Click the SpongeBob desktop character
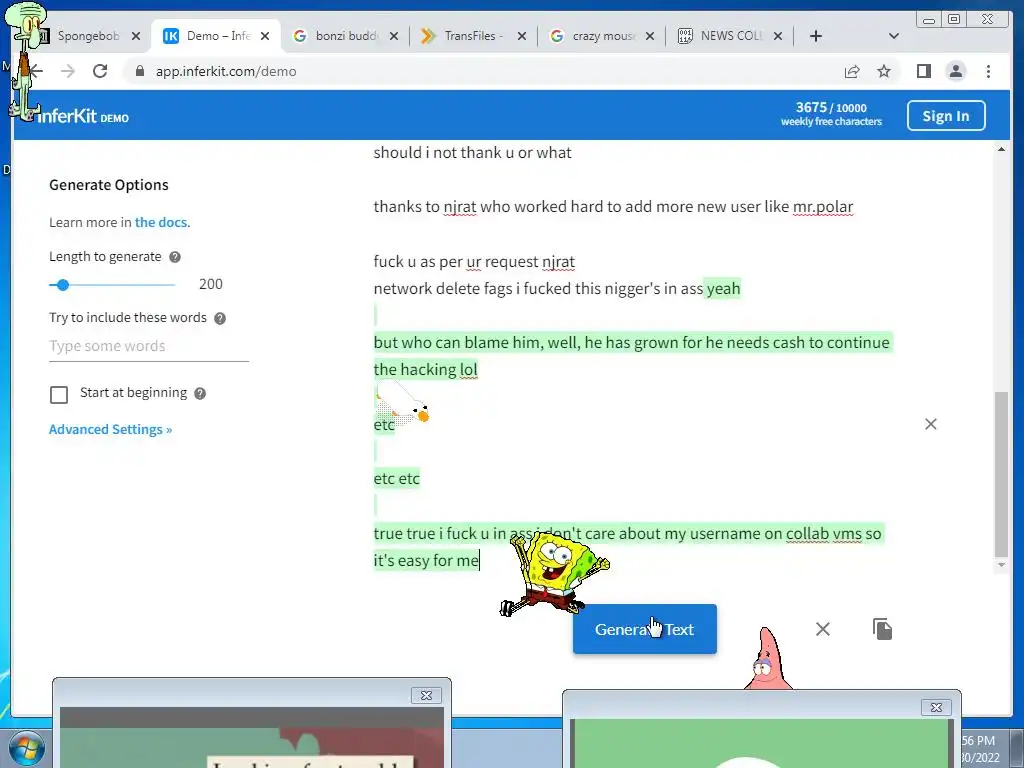 [x=554, y=573]
